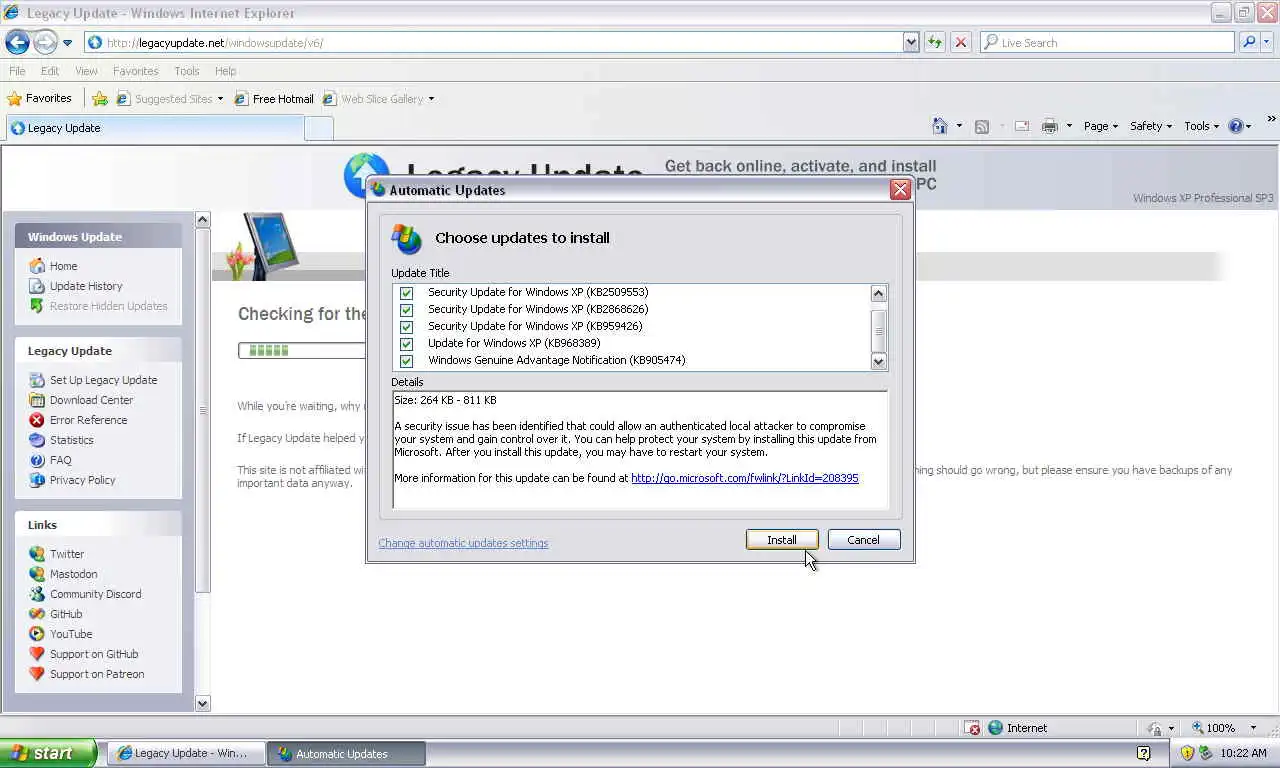Open Twitter link in sidebar

point(67,554)
